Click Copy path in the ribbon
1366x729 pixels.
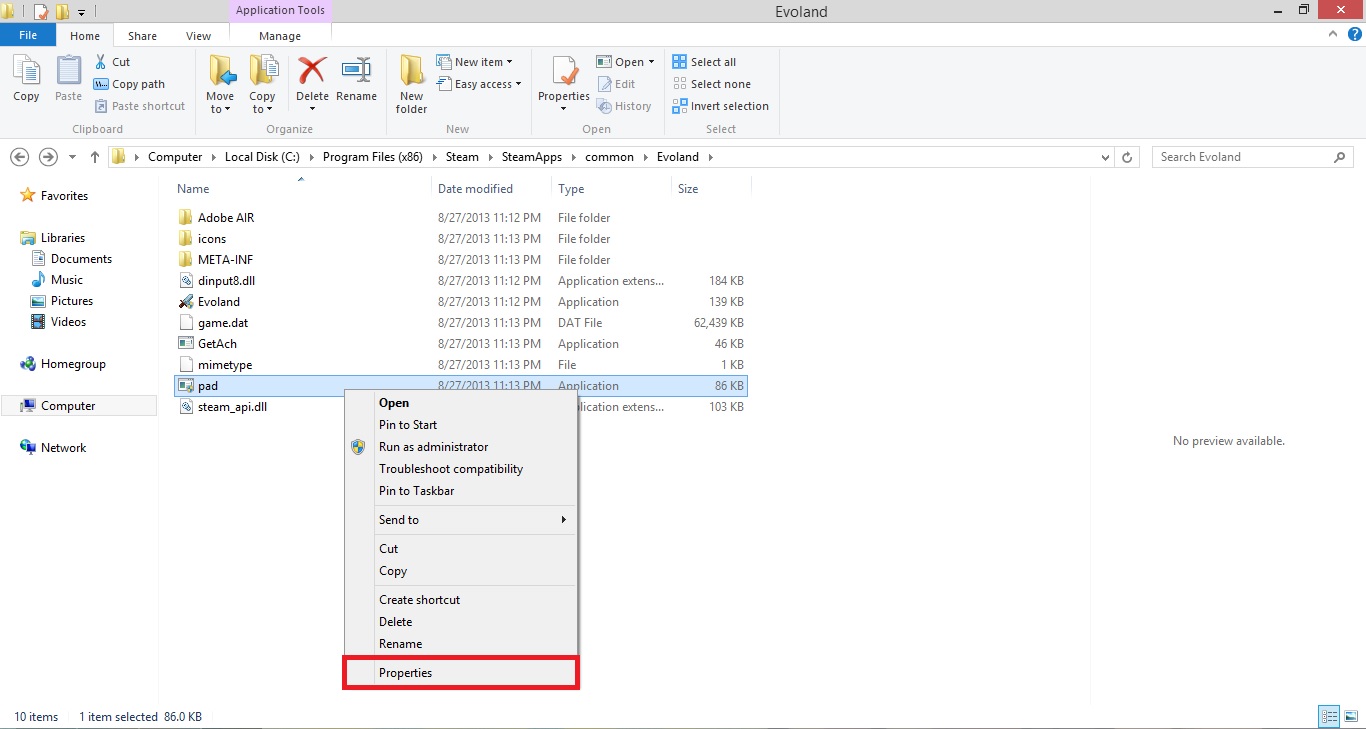tap(129, 84)
